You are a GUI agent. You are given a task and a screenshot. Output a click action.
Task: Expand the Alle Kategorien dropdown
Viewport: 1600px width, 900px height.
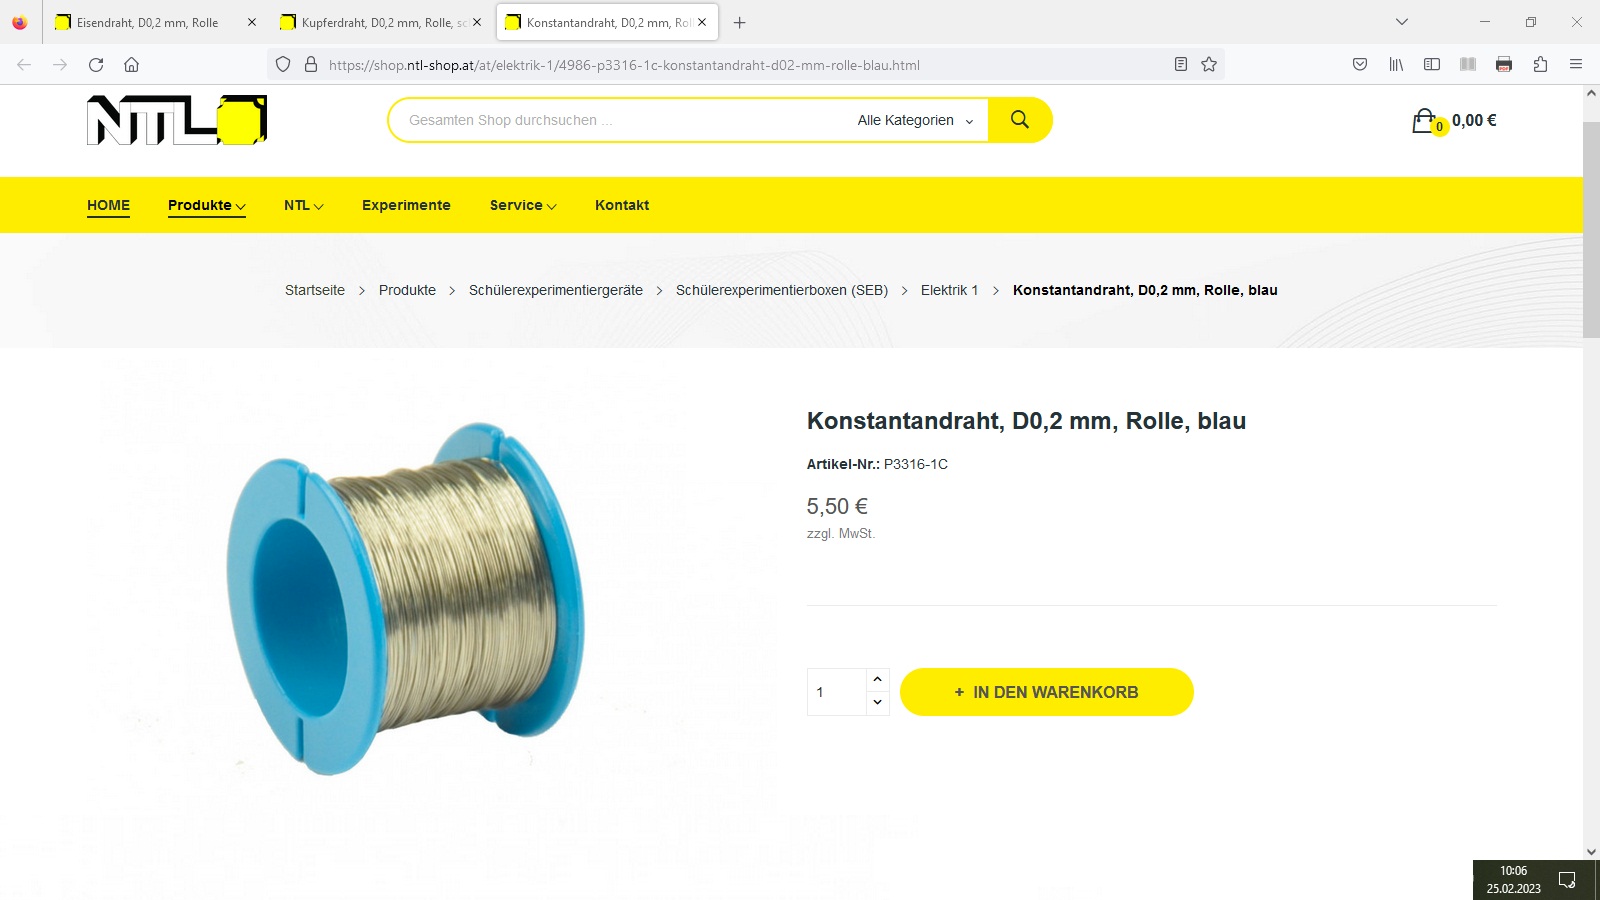[915, 120]
